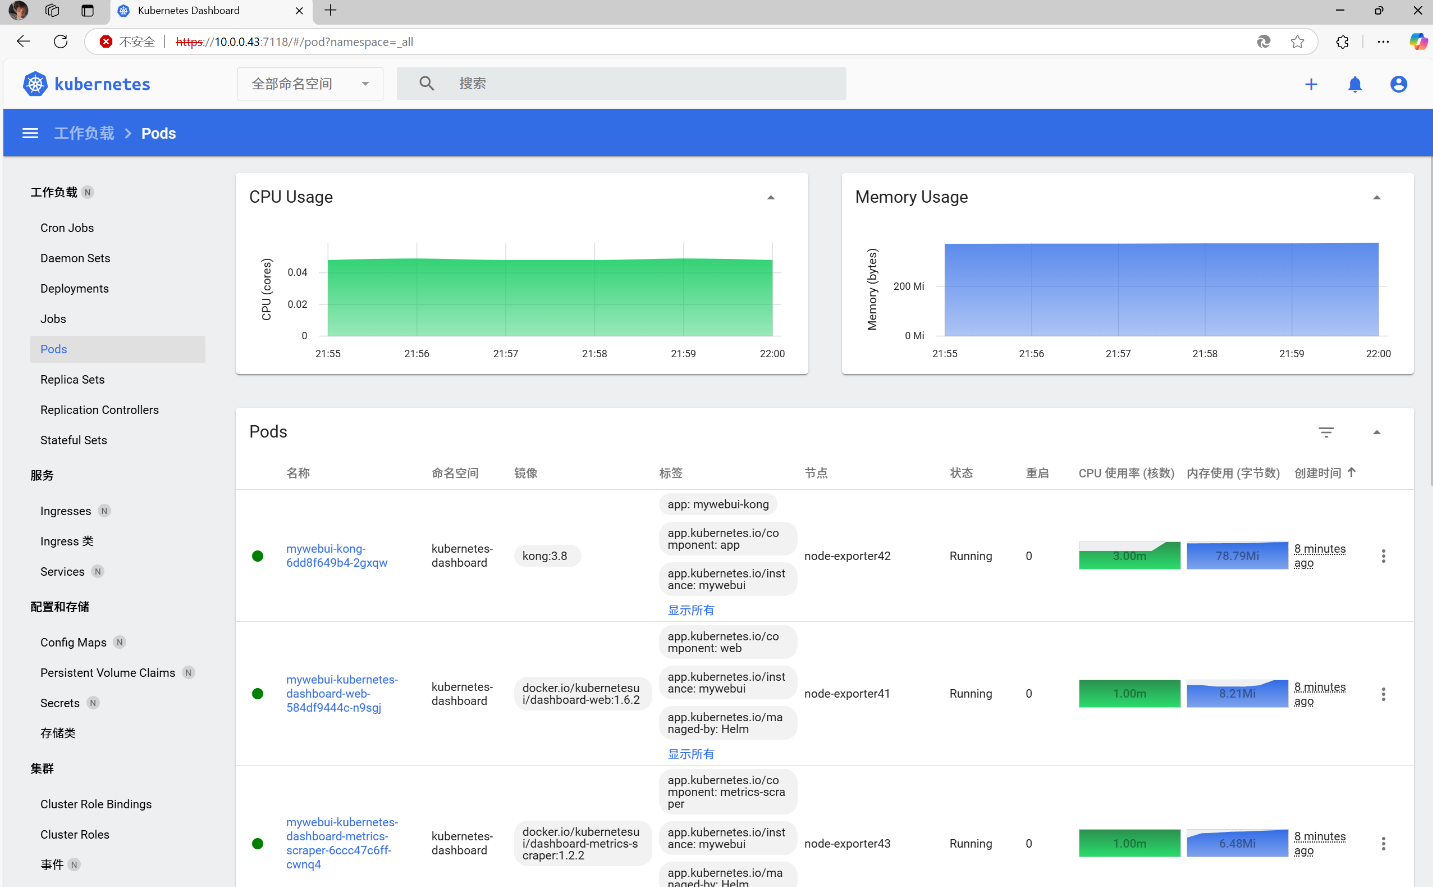1433x887 pixels.
Task: Sort by creation time arrow
Action: (x=1352, y=472)
